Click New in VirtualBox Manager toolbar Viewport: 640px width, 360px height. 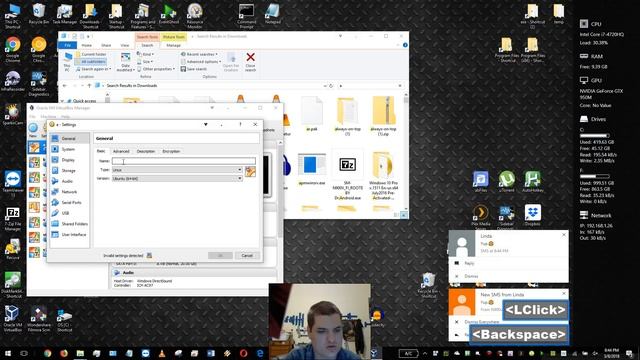[33, 130]
